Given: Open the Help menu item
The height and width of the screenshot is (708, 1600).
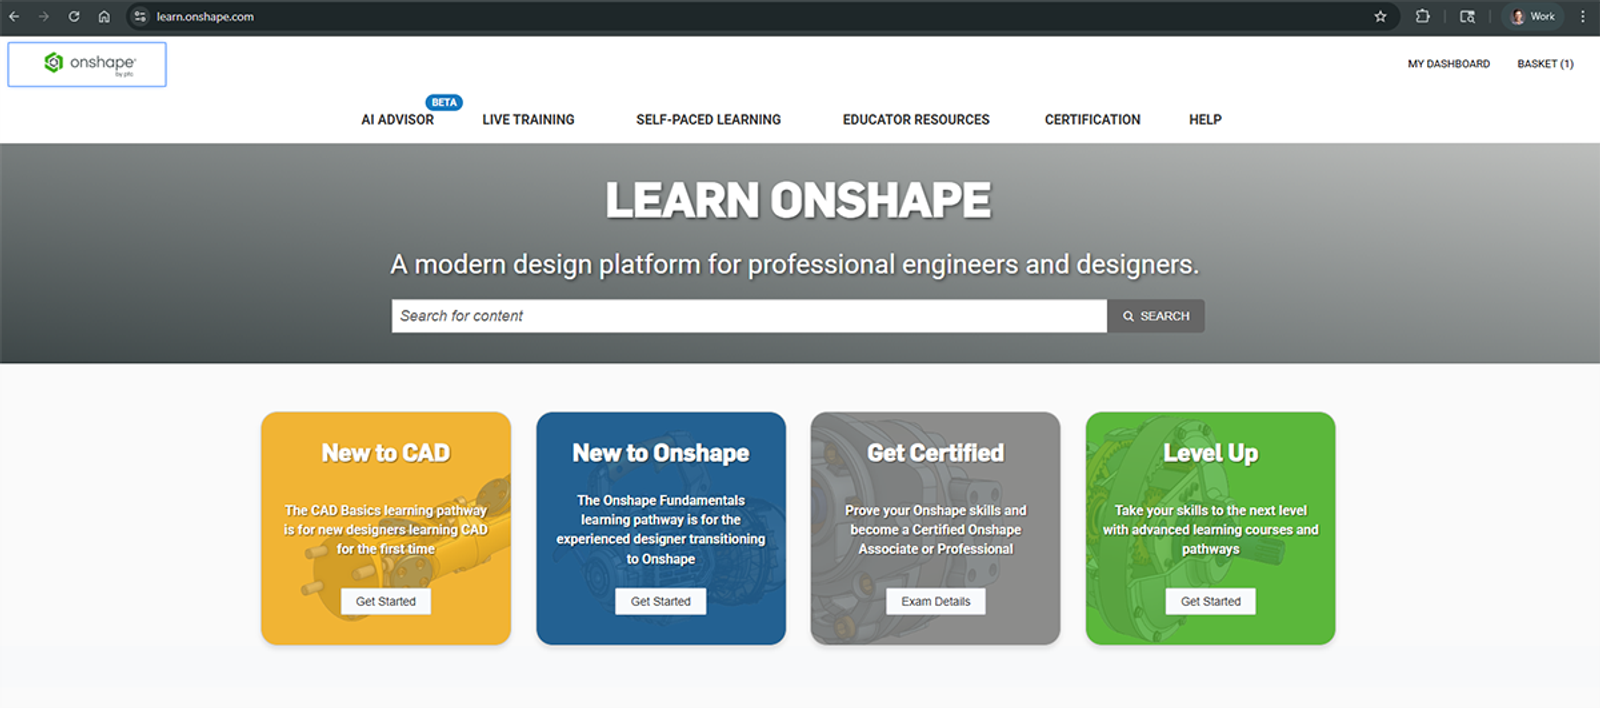Looking at the screenshot, I should pos(1205,119).
